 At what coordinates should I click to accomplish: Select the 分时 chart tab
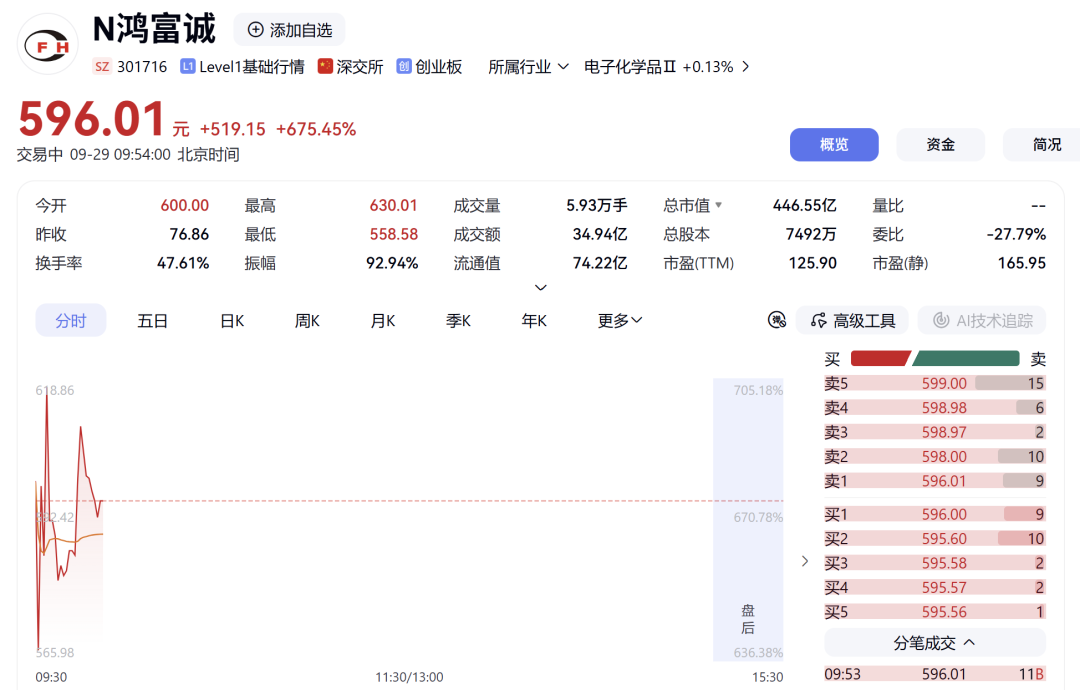[x=71, y=320]
